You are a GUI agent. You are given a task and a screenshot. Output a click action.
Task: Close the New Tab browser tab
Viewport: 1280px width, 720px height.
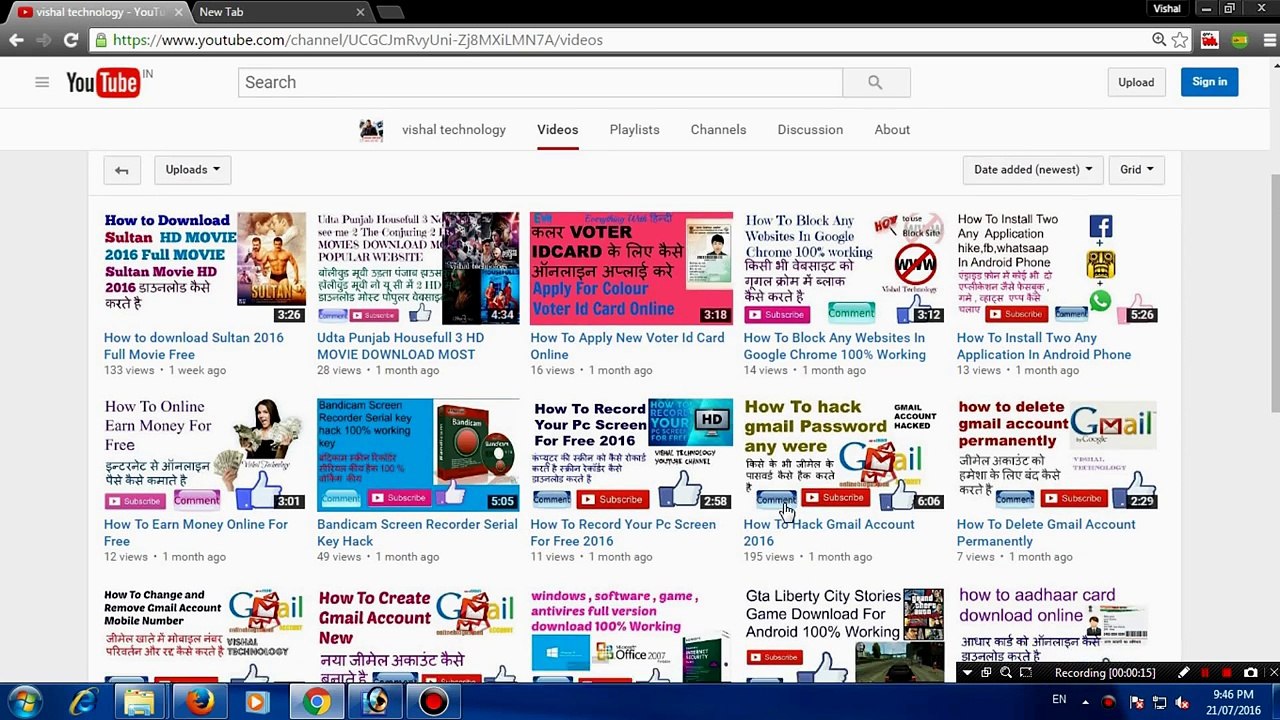pyautogui.click(x=360, y=12)
